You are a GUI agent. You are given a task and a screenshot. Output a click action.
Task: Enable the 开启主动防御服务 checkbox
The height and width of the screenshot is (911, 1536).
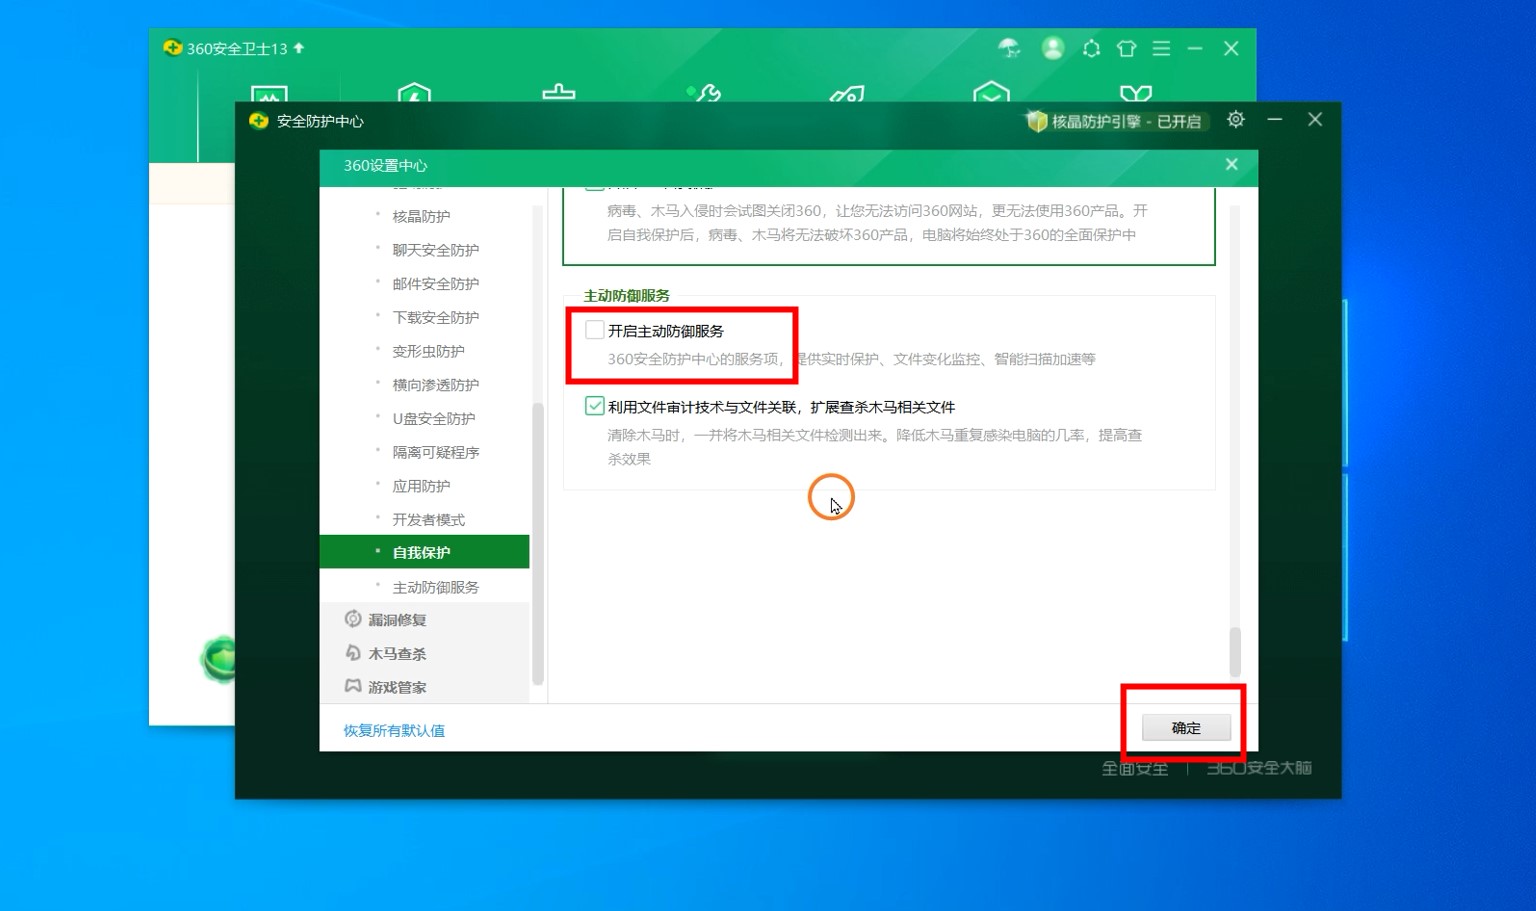[595, 330]
